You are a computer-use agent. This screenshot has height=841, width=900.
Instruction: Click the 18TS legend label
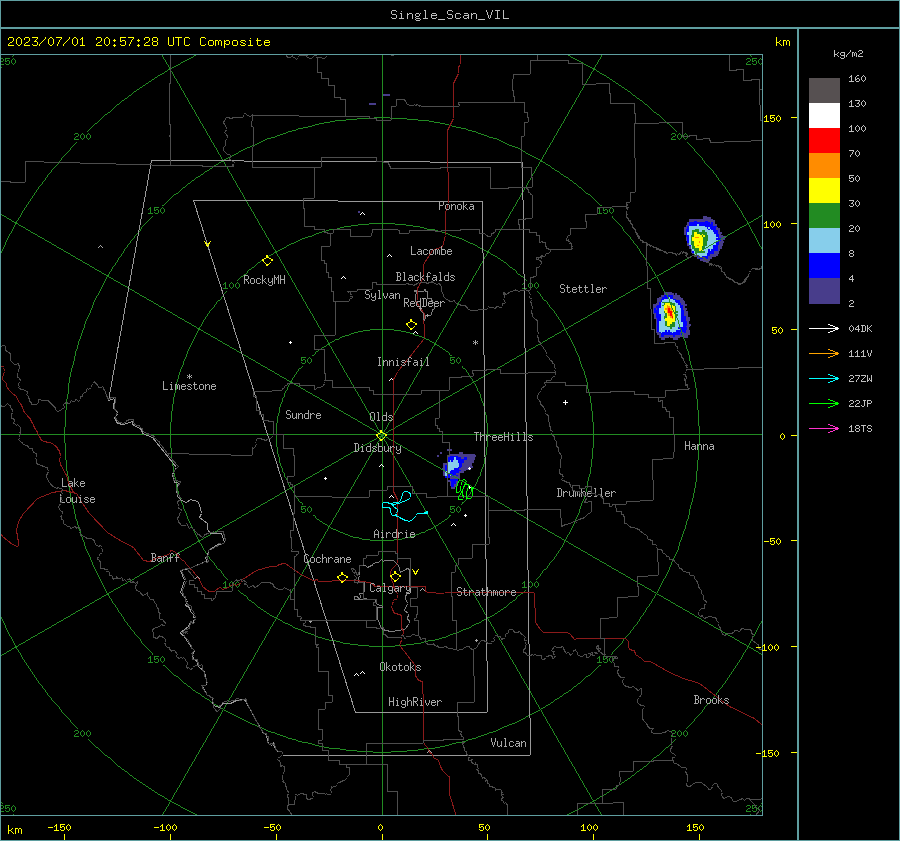tap(860, 428)
